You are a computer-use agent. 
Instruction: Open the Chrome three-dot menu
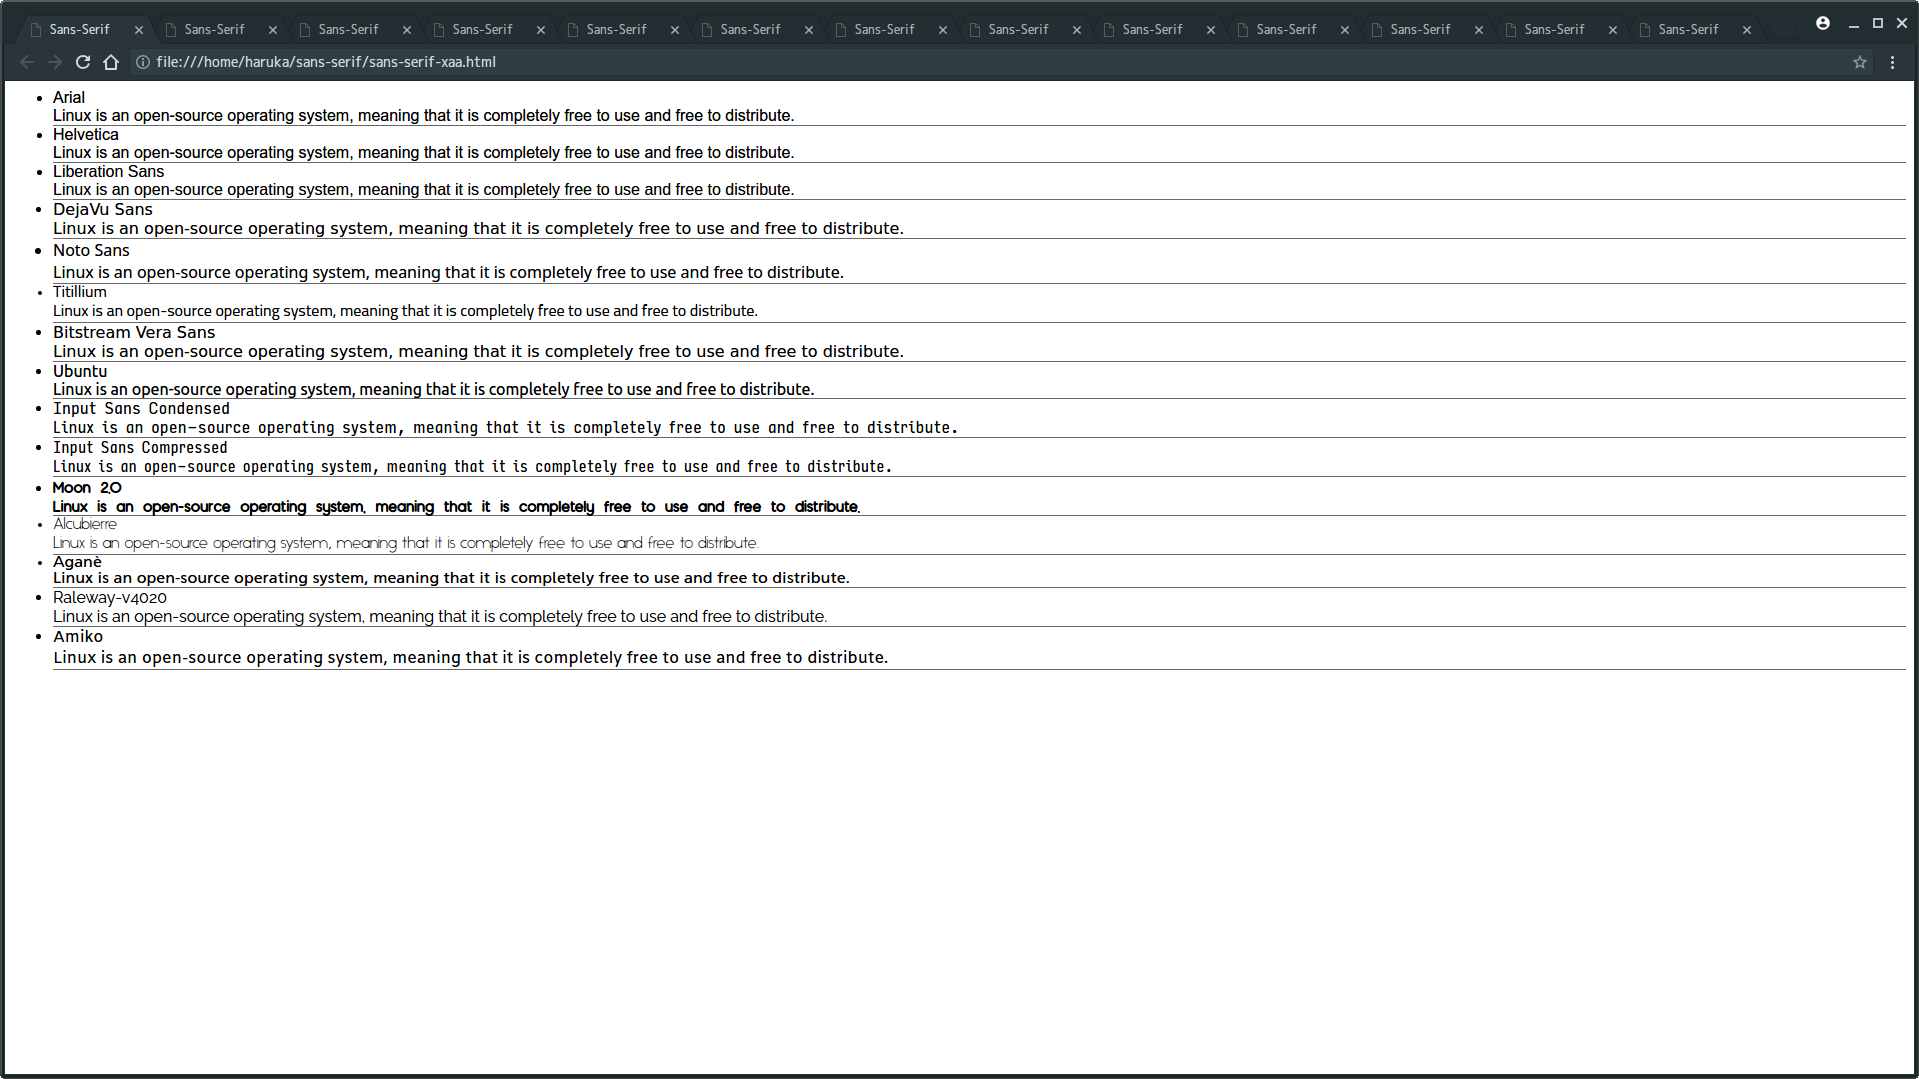click(x=1893, y=62)
